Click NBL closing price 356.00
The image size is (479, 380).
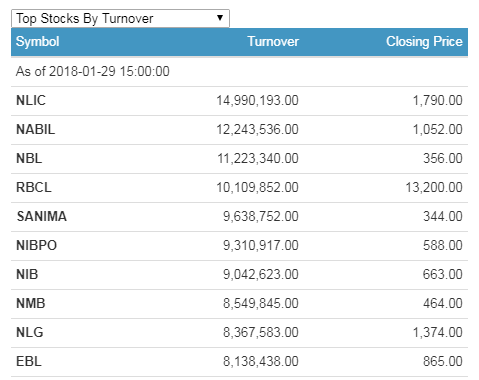pyautogui.click(x=443, y=158)
